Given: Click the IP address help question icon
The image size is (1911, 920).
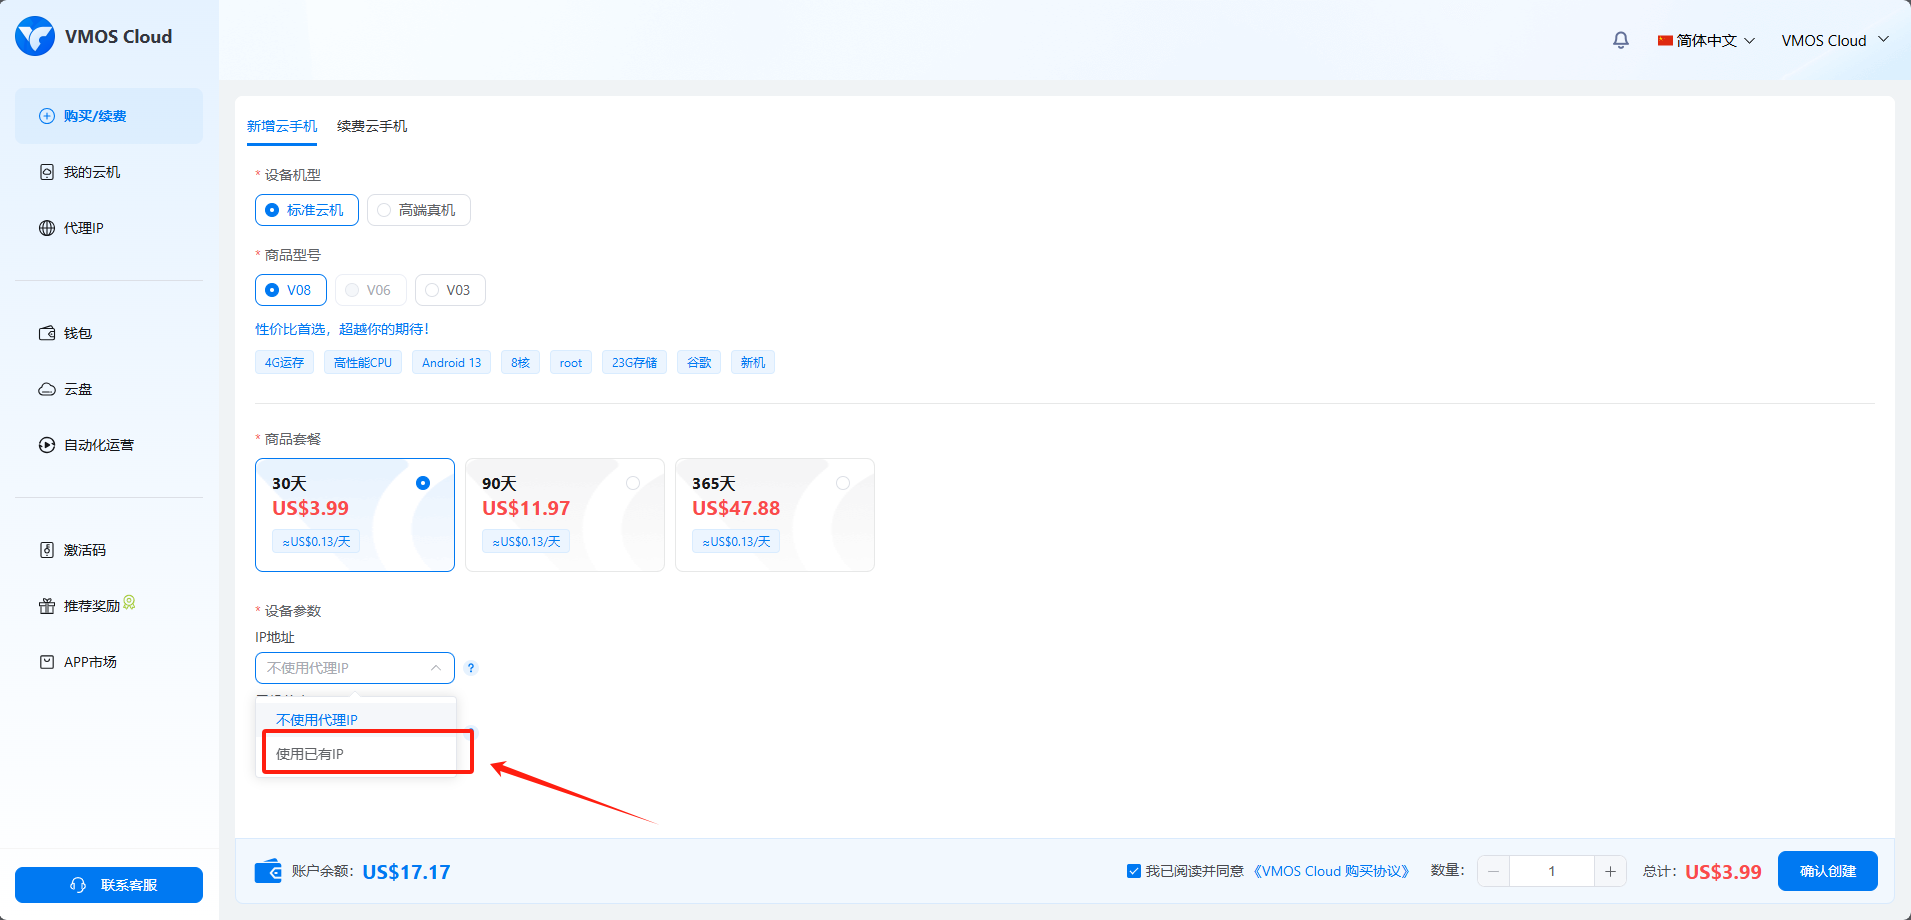Looking at the screenshot, I should coord(471,668).
